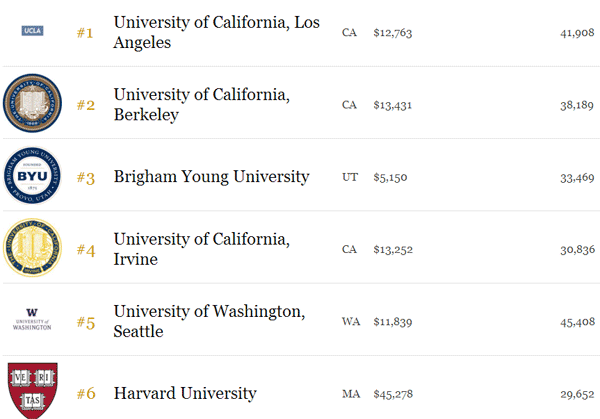Select the #3 rank label
This screenshot has width=600, height=419.
86,178
